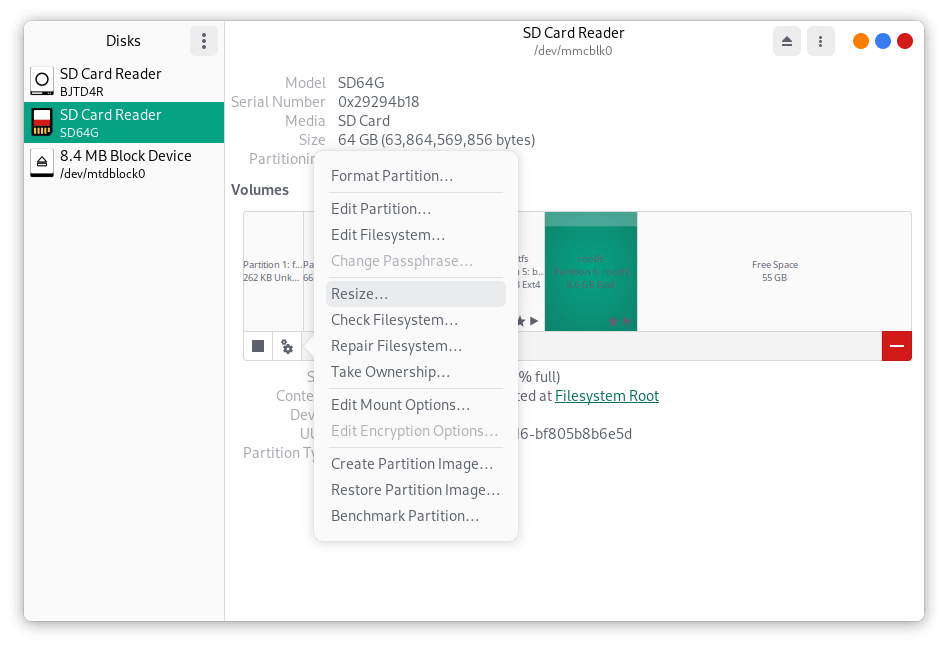Open Edit Filesystem option
948x648 pixels.
click(388, 235)
